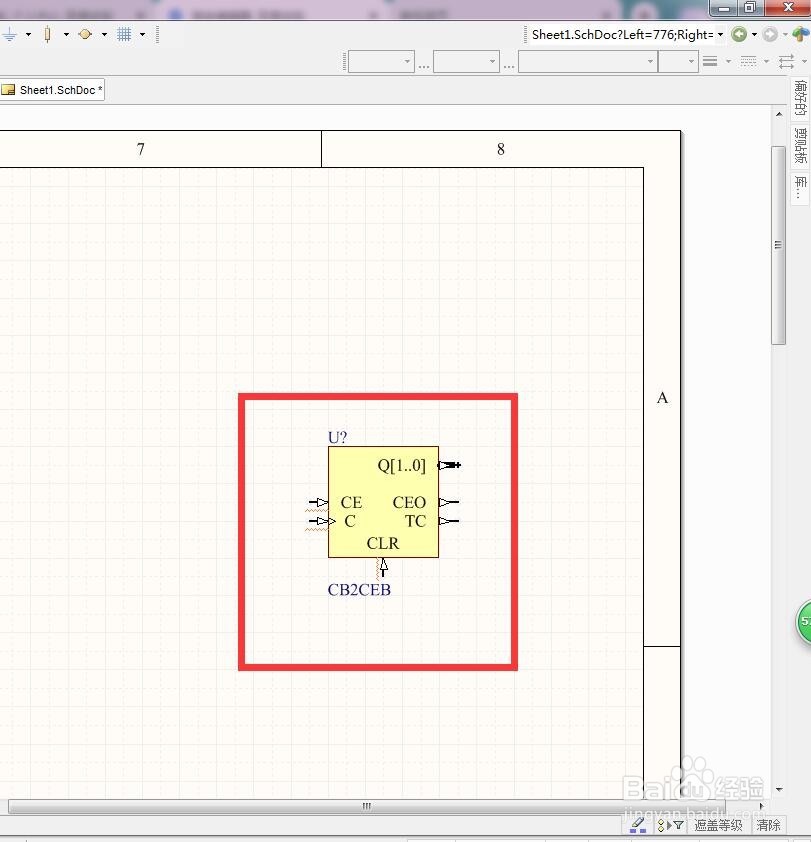Expand the digital device list arrow
811x842 pixels.
(x=67, y=35)
